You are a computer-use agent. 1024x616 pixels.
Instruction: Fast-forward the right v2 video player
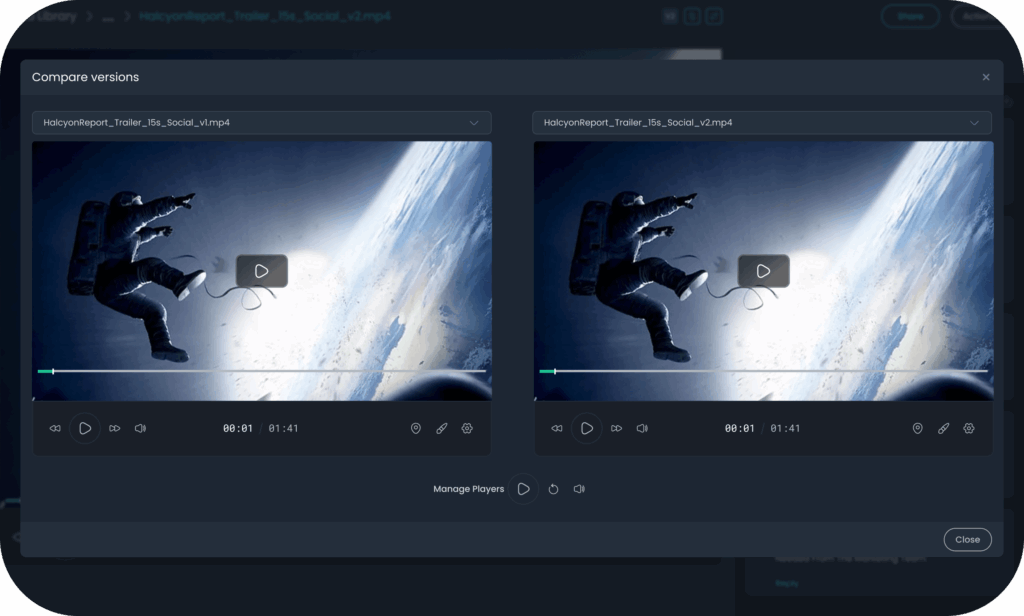pos(616,429)
